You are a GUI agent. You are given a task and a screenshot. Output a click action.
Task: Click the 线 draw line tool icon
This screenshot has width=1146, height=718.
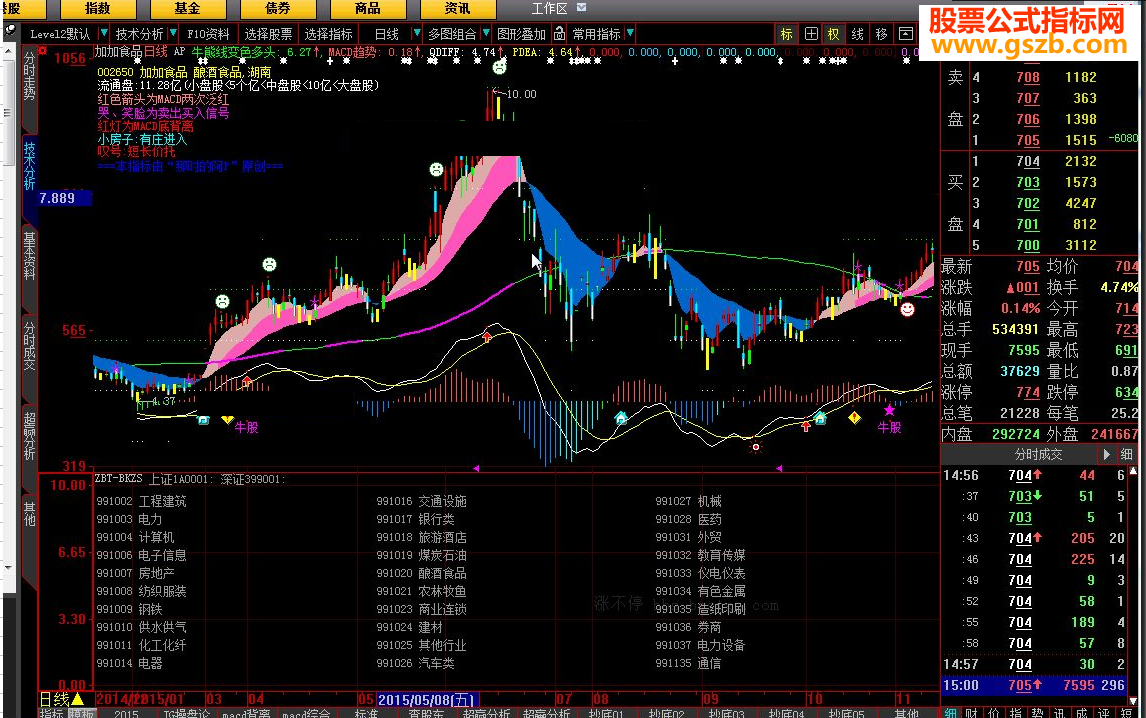coord(857,34)
